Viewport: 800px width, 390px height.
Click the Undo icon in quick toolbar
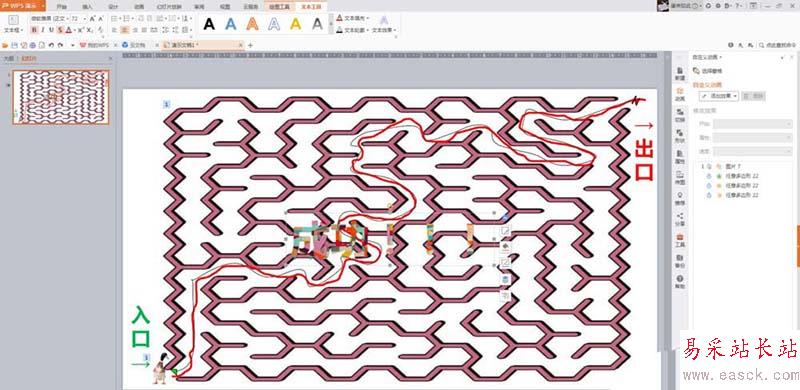point(52,45)
